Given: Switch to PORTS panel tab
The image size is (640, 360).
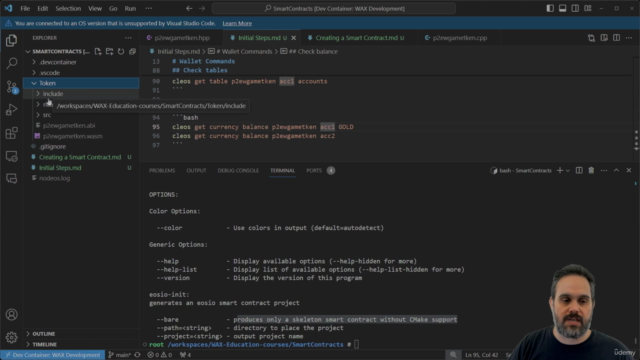Looking at the screenshot, I should tap(320, 170).
